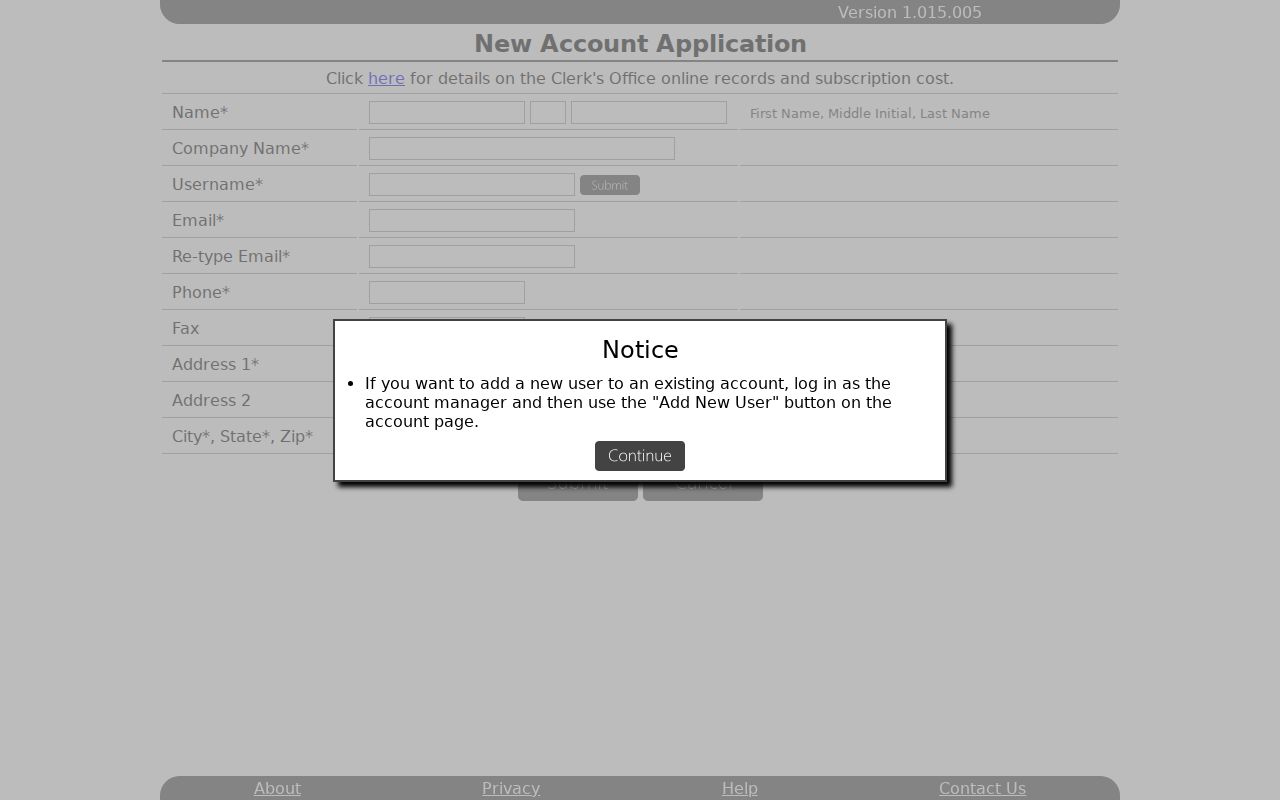Click the 'New Account Application' page title
Viewport: 1280px width, 800px height.
[x=640, y=44]
